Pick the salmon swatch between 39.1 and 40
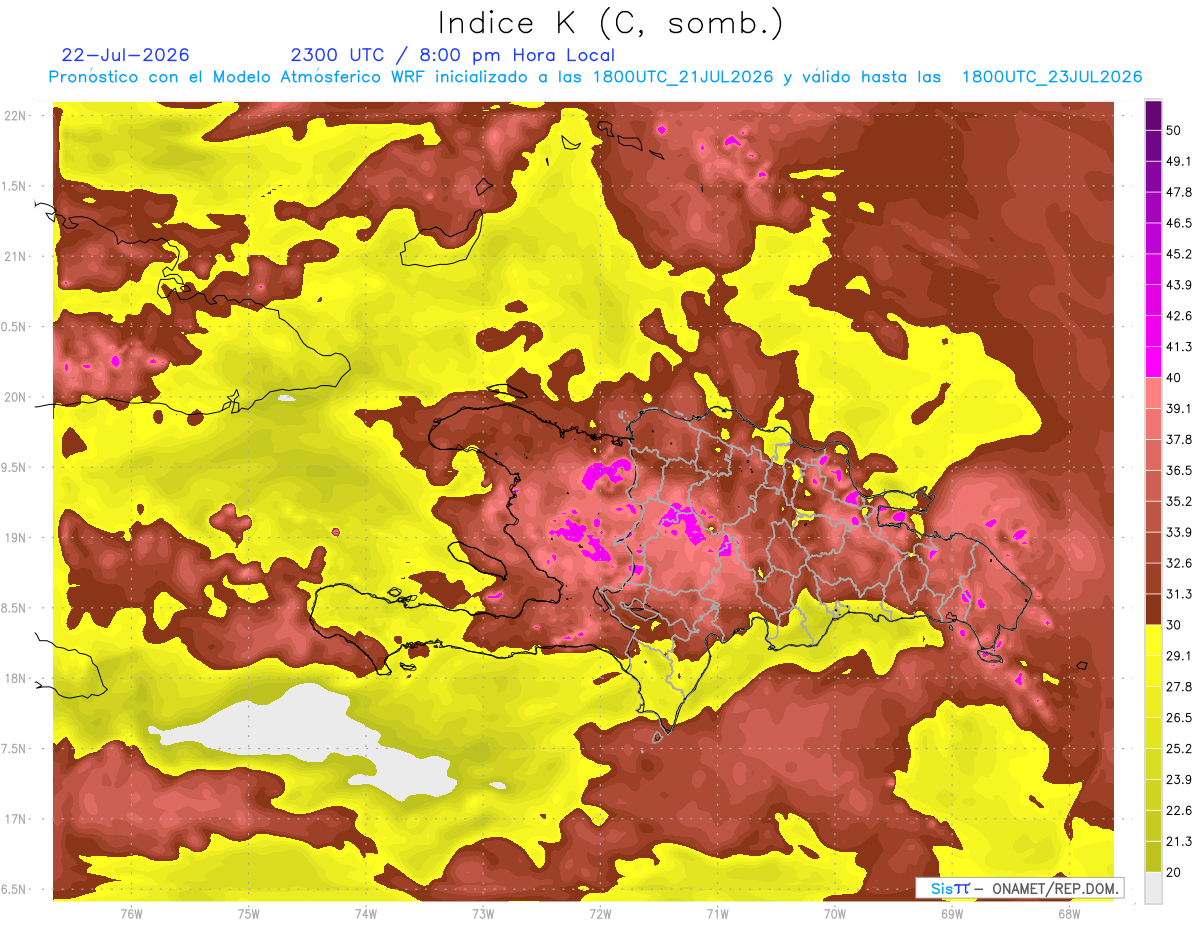Image resolution: width=1200 pixels, height=927 pixels. (1153, 393)
